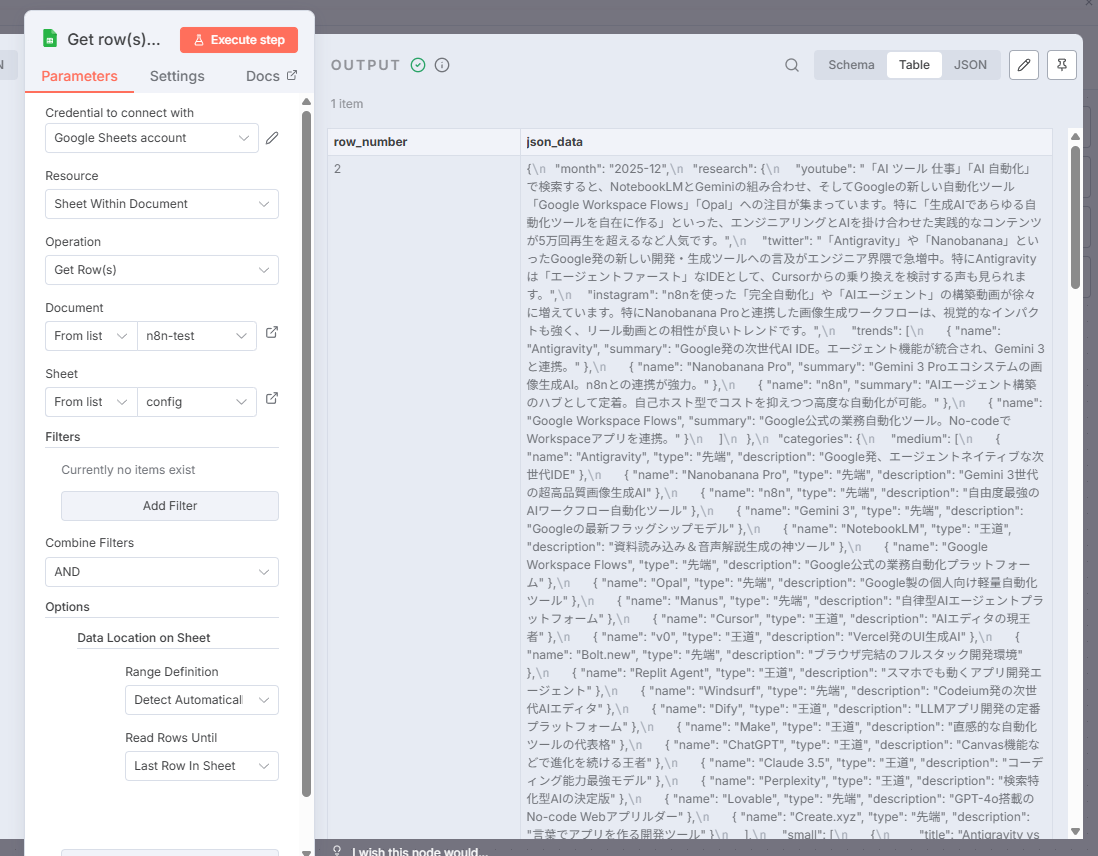Select Table output view

(914, 65)
